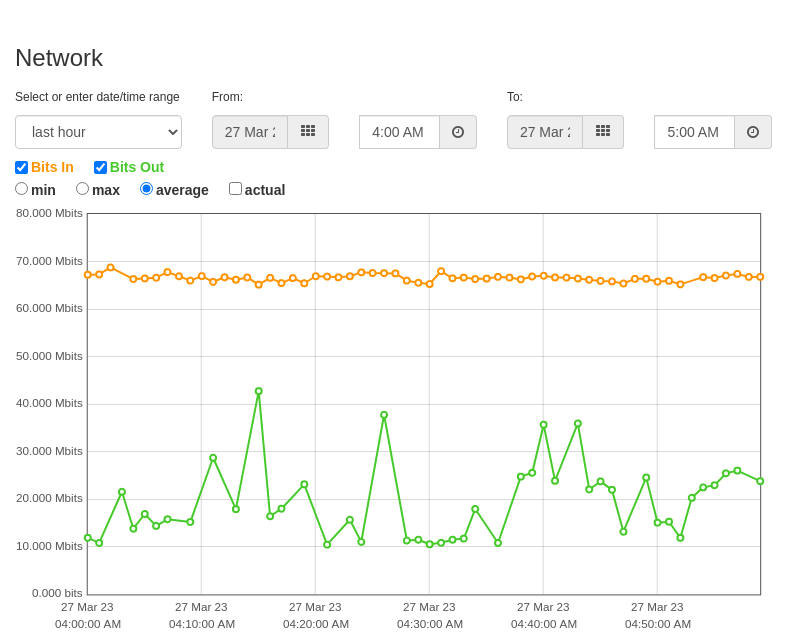This screenshot has height=634, width=787.
Task: Click the green Bits Out peak near 04:15
Action: (258, 391)
